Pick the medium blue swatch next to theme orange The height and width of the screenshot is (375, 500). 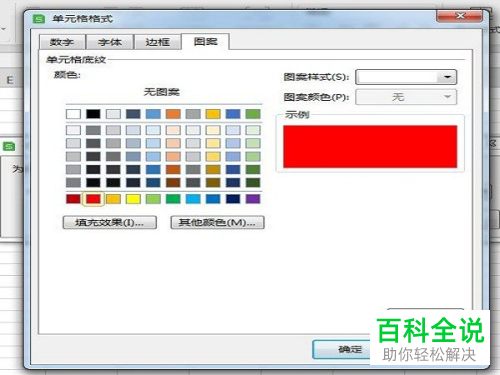tap(153, 114)
